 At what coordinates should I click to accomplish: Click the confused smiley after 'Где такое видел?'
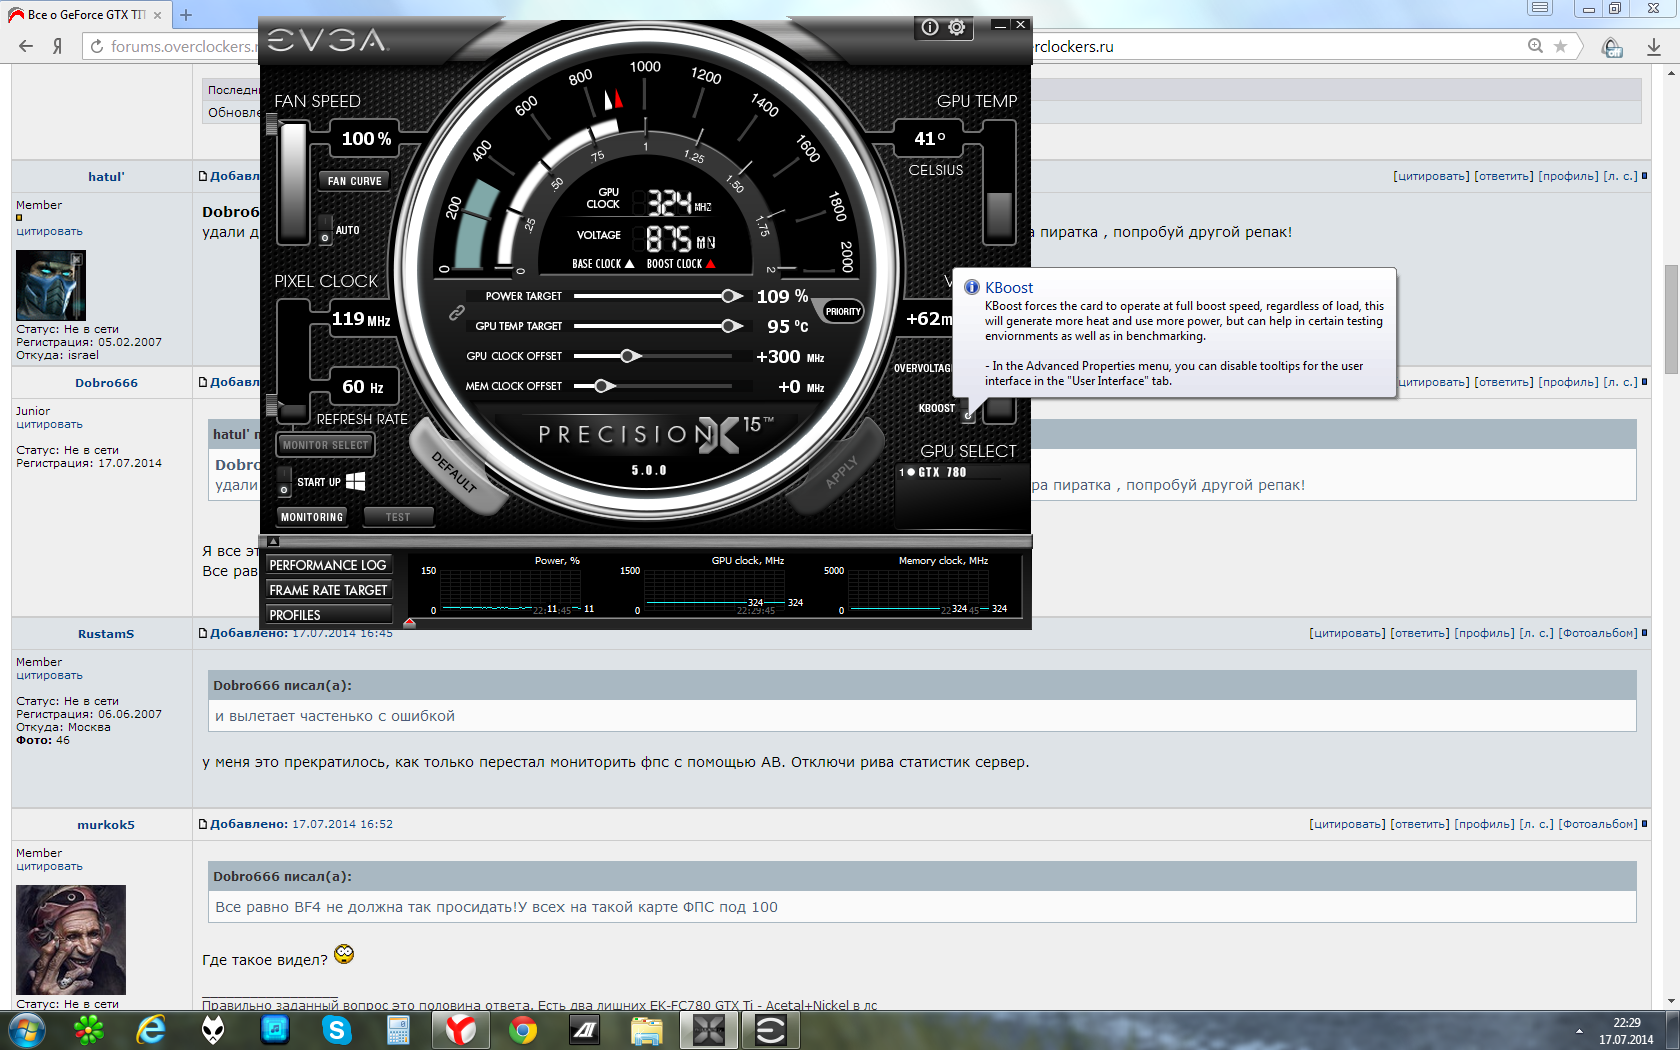(x=344, y=954)
